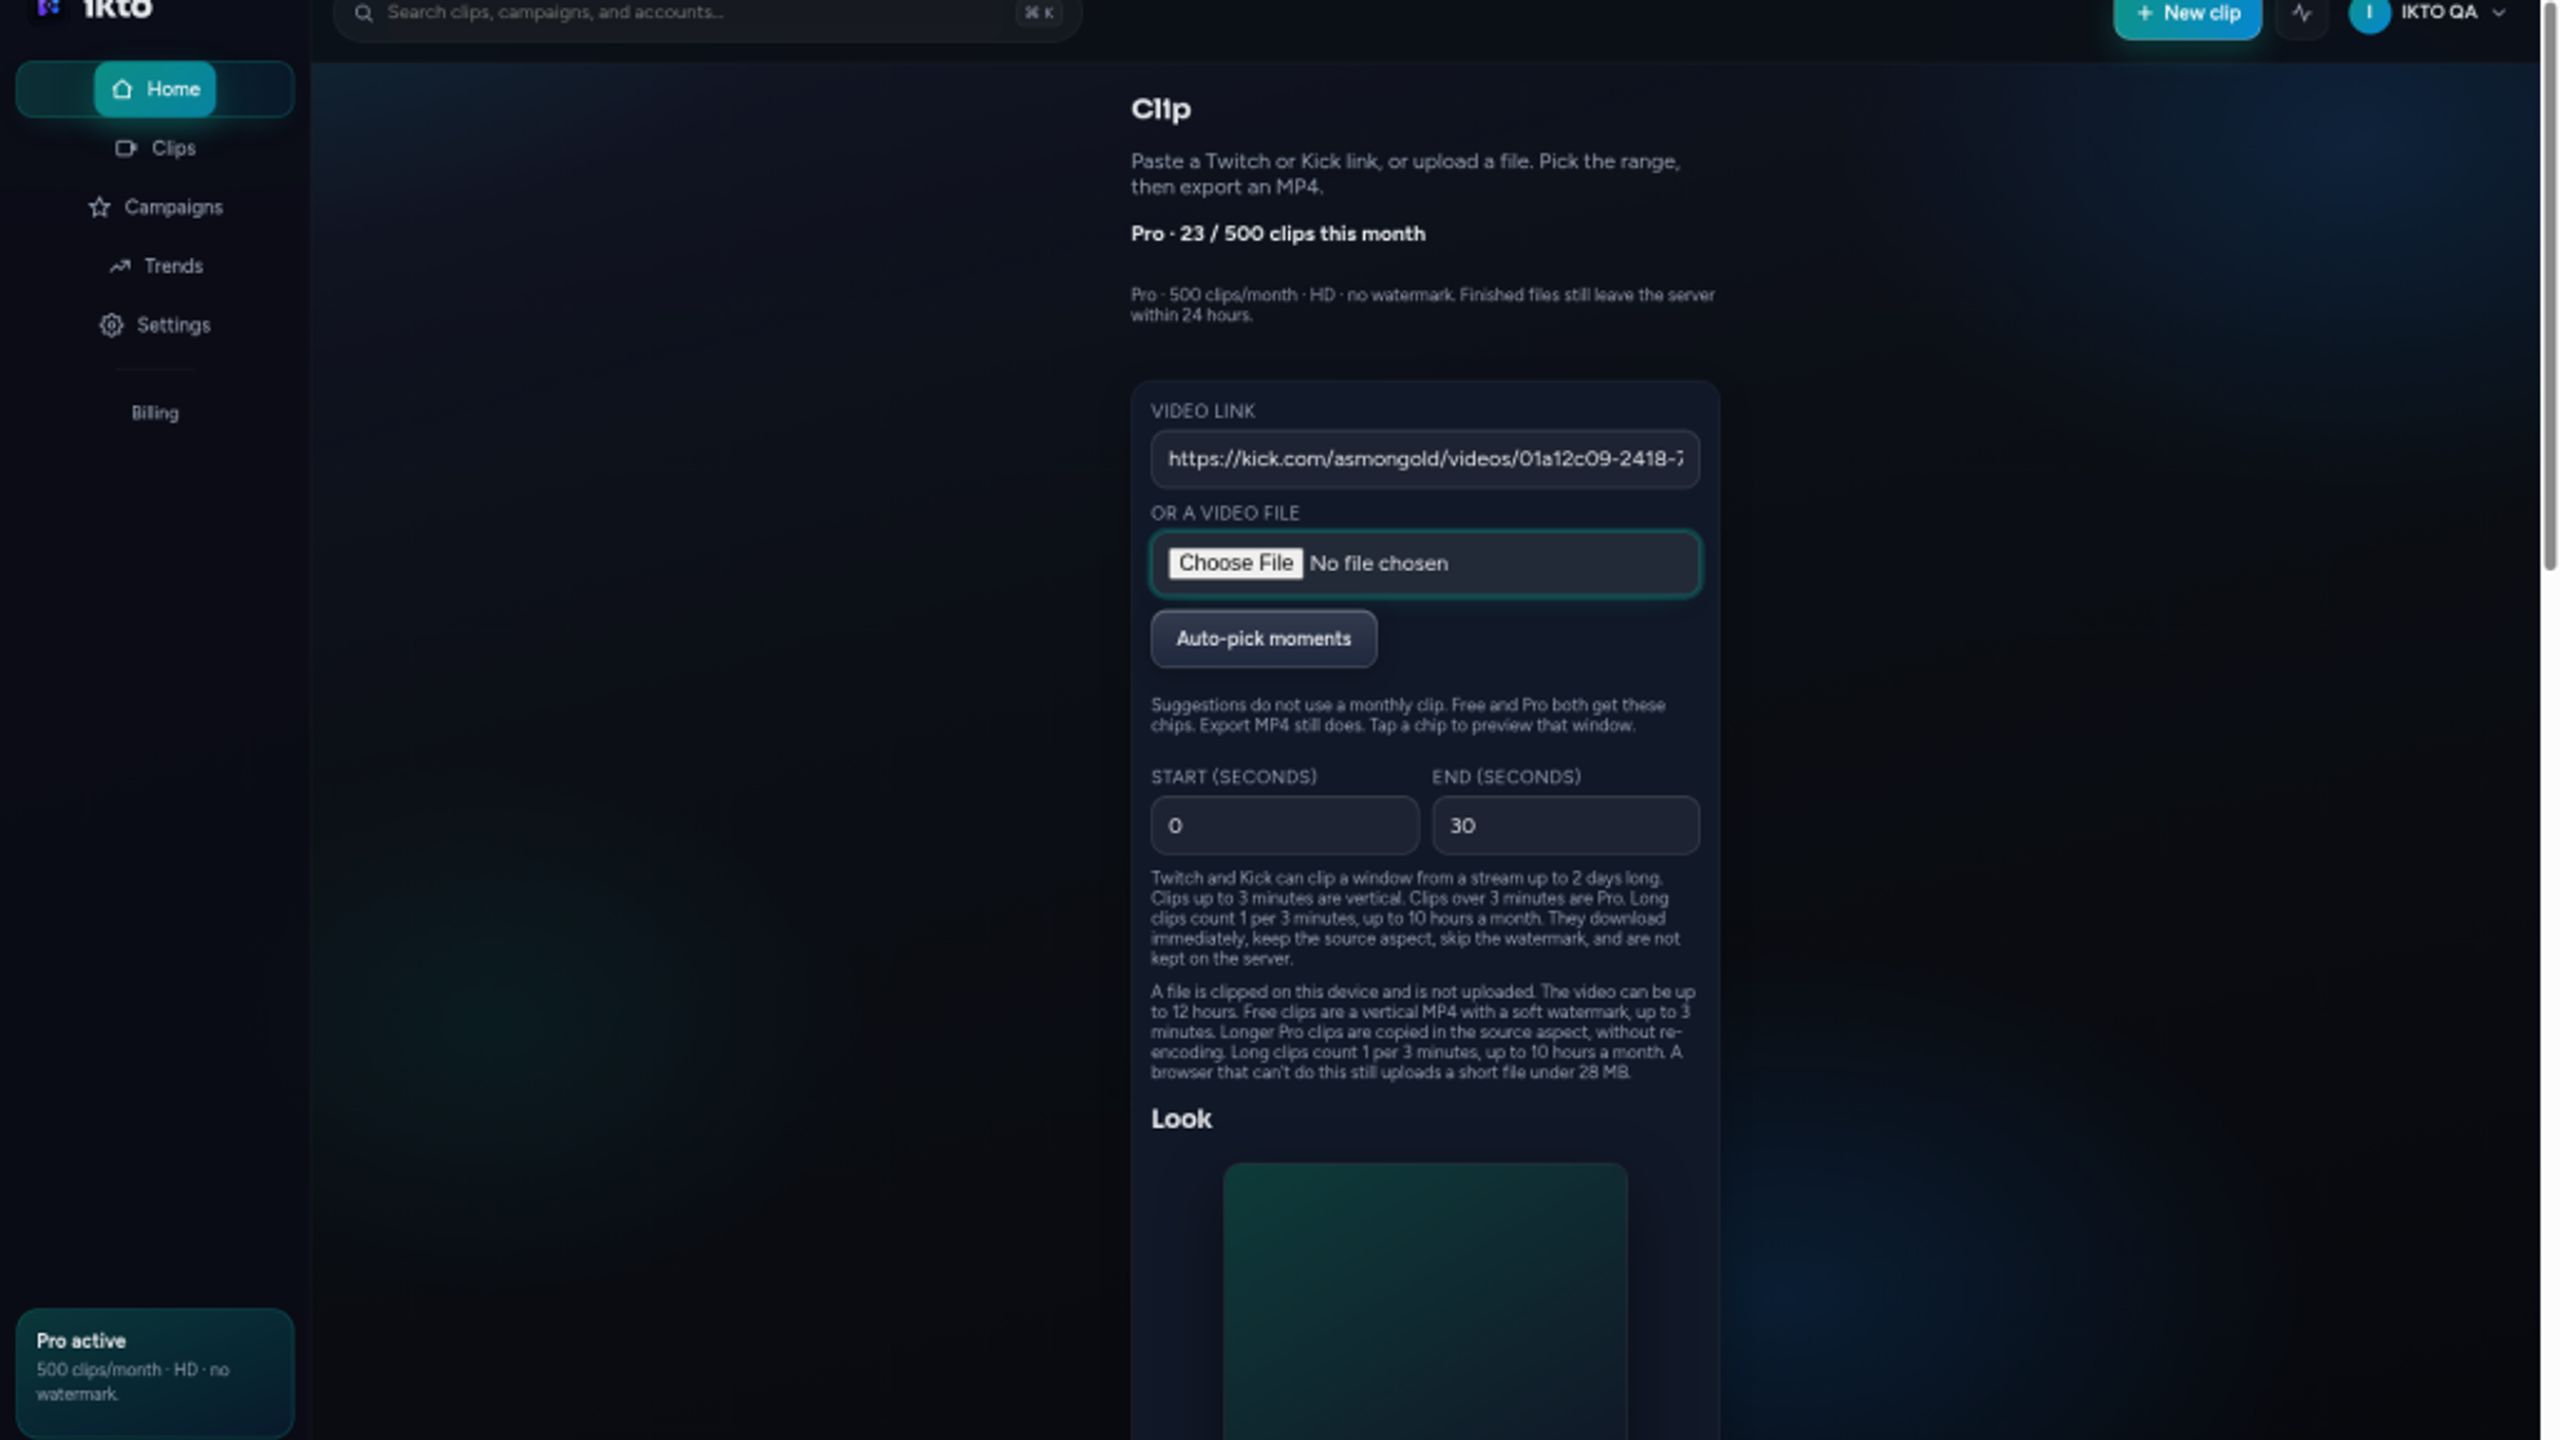Open the Trends section

point(155,266)
